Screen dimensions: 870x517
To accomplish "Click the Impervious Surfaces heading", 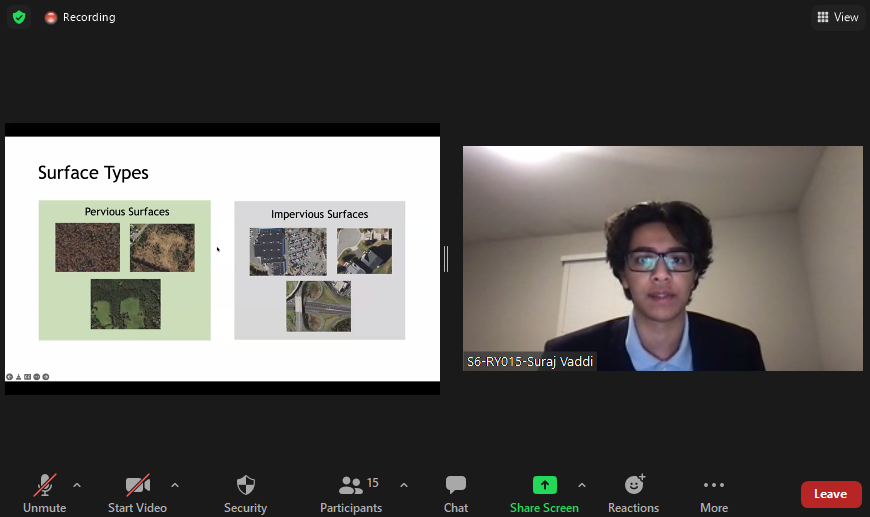I will click(x=320, y=214).
